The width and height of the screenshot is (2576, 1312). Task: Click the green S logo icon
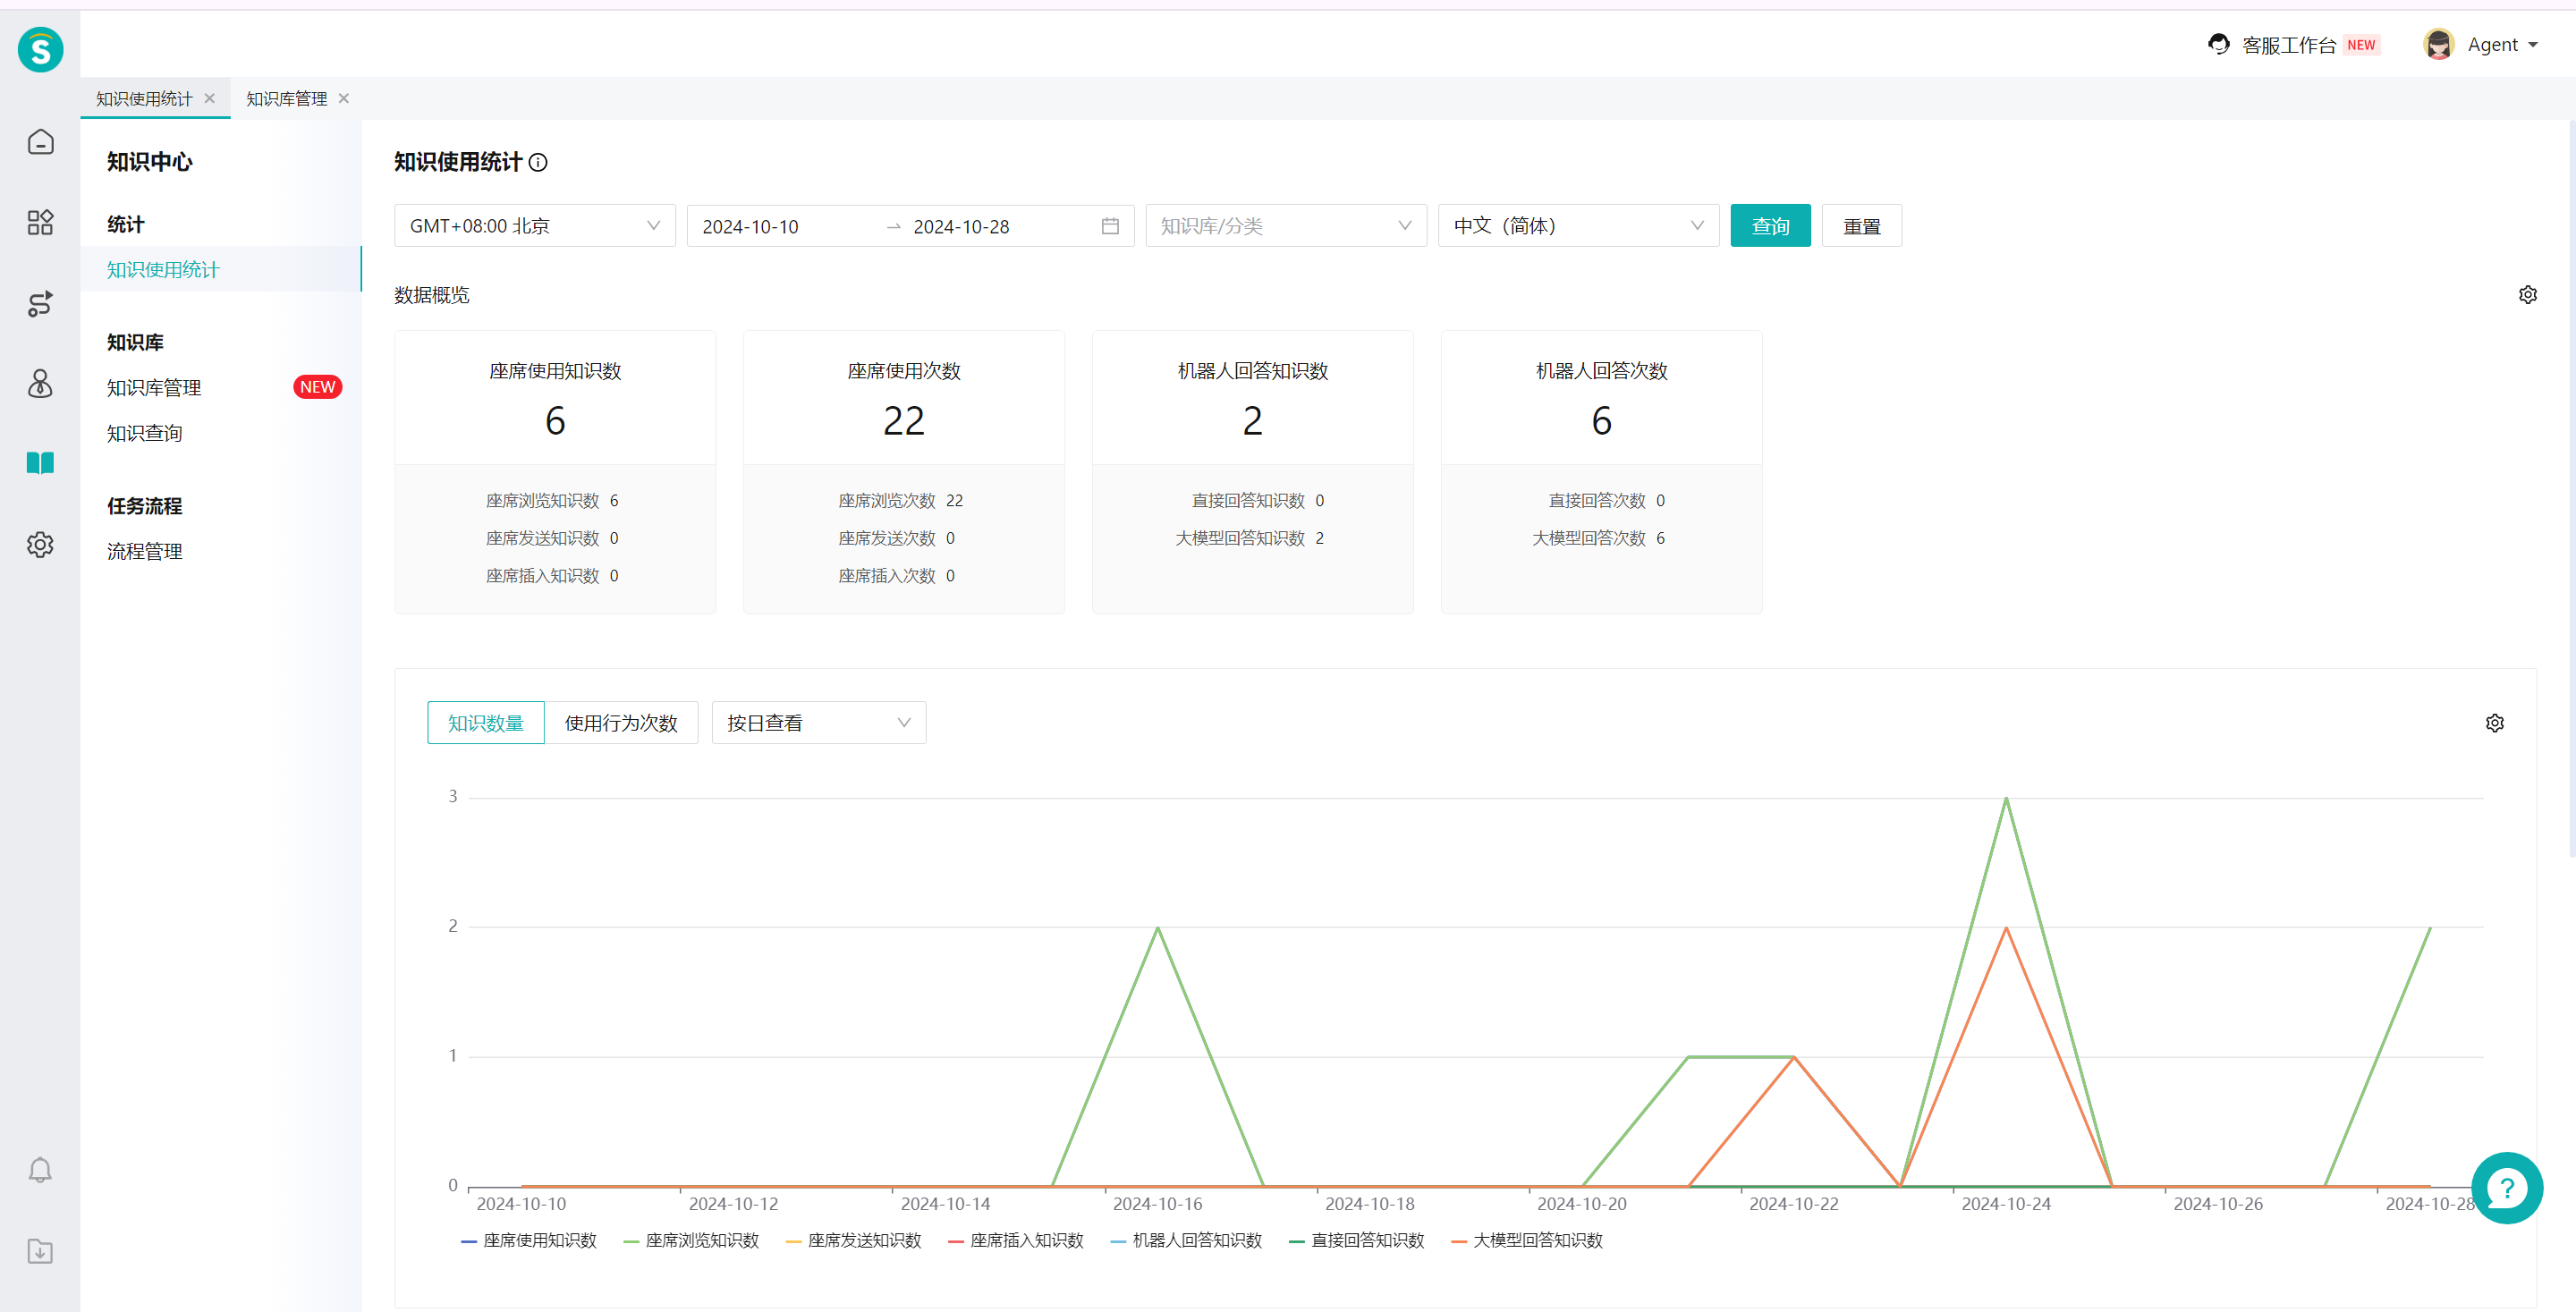(40, 49)
